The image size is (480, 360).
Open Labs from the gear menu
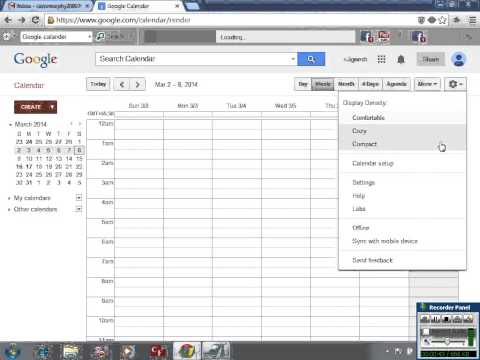tap(402, 209)
